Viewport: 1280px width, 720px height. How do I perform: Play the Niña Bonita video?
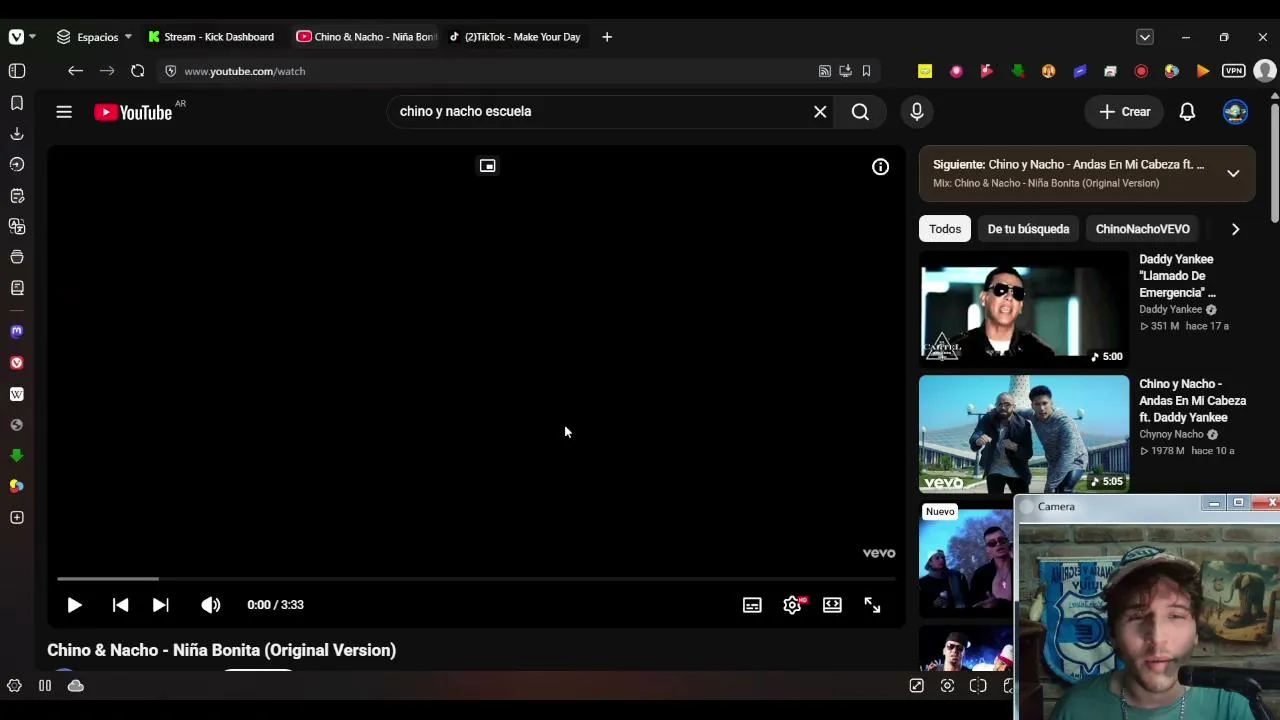[x=74, y=605]
